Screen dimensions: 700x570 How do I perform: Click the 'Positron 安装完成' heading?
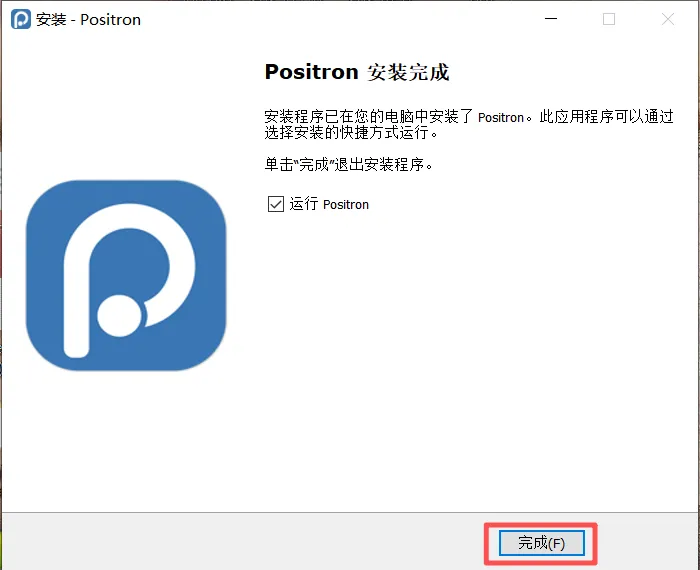point(357,72)
